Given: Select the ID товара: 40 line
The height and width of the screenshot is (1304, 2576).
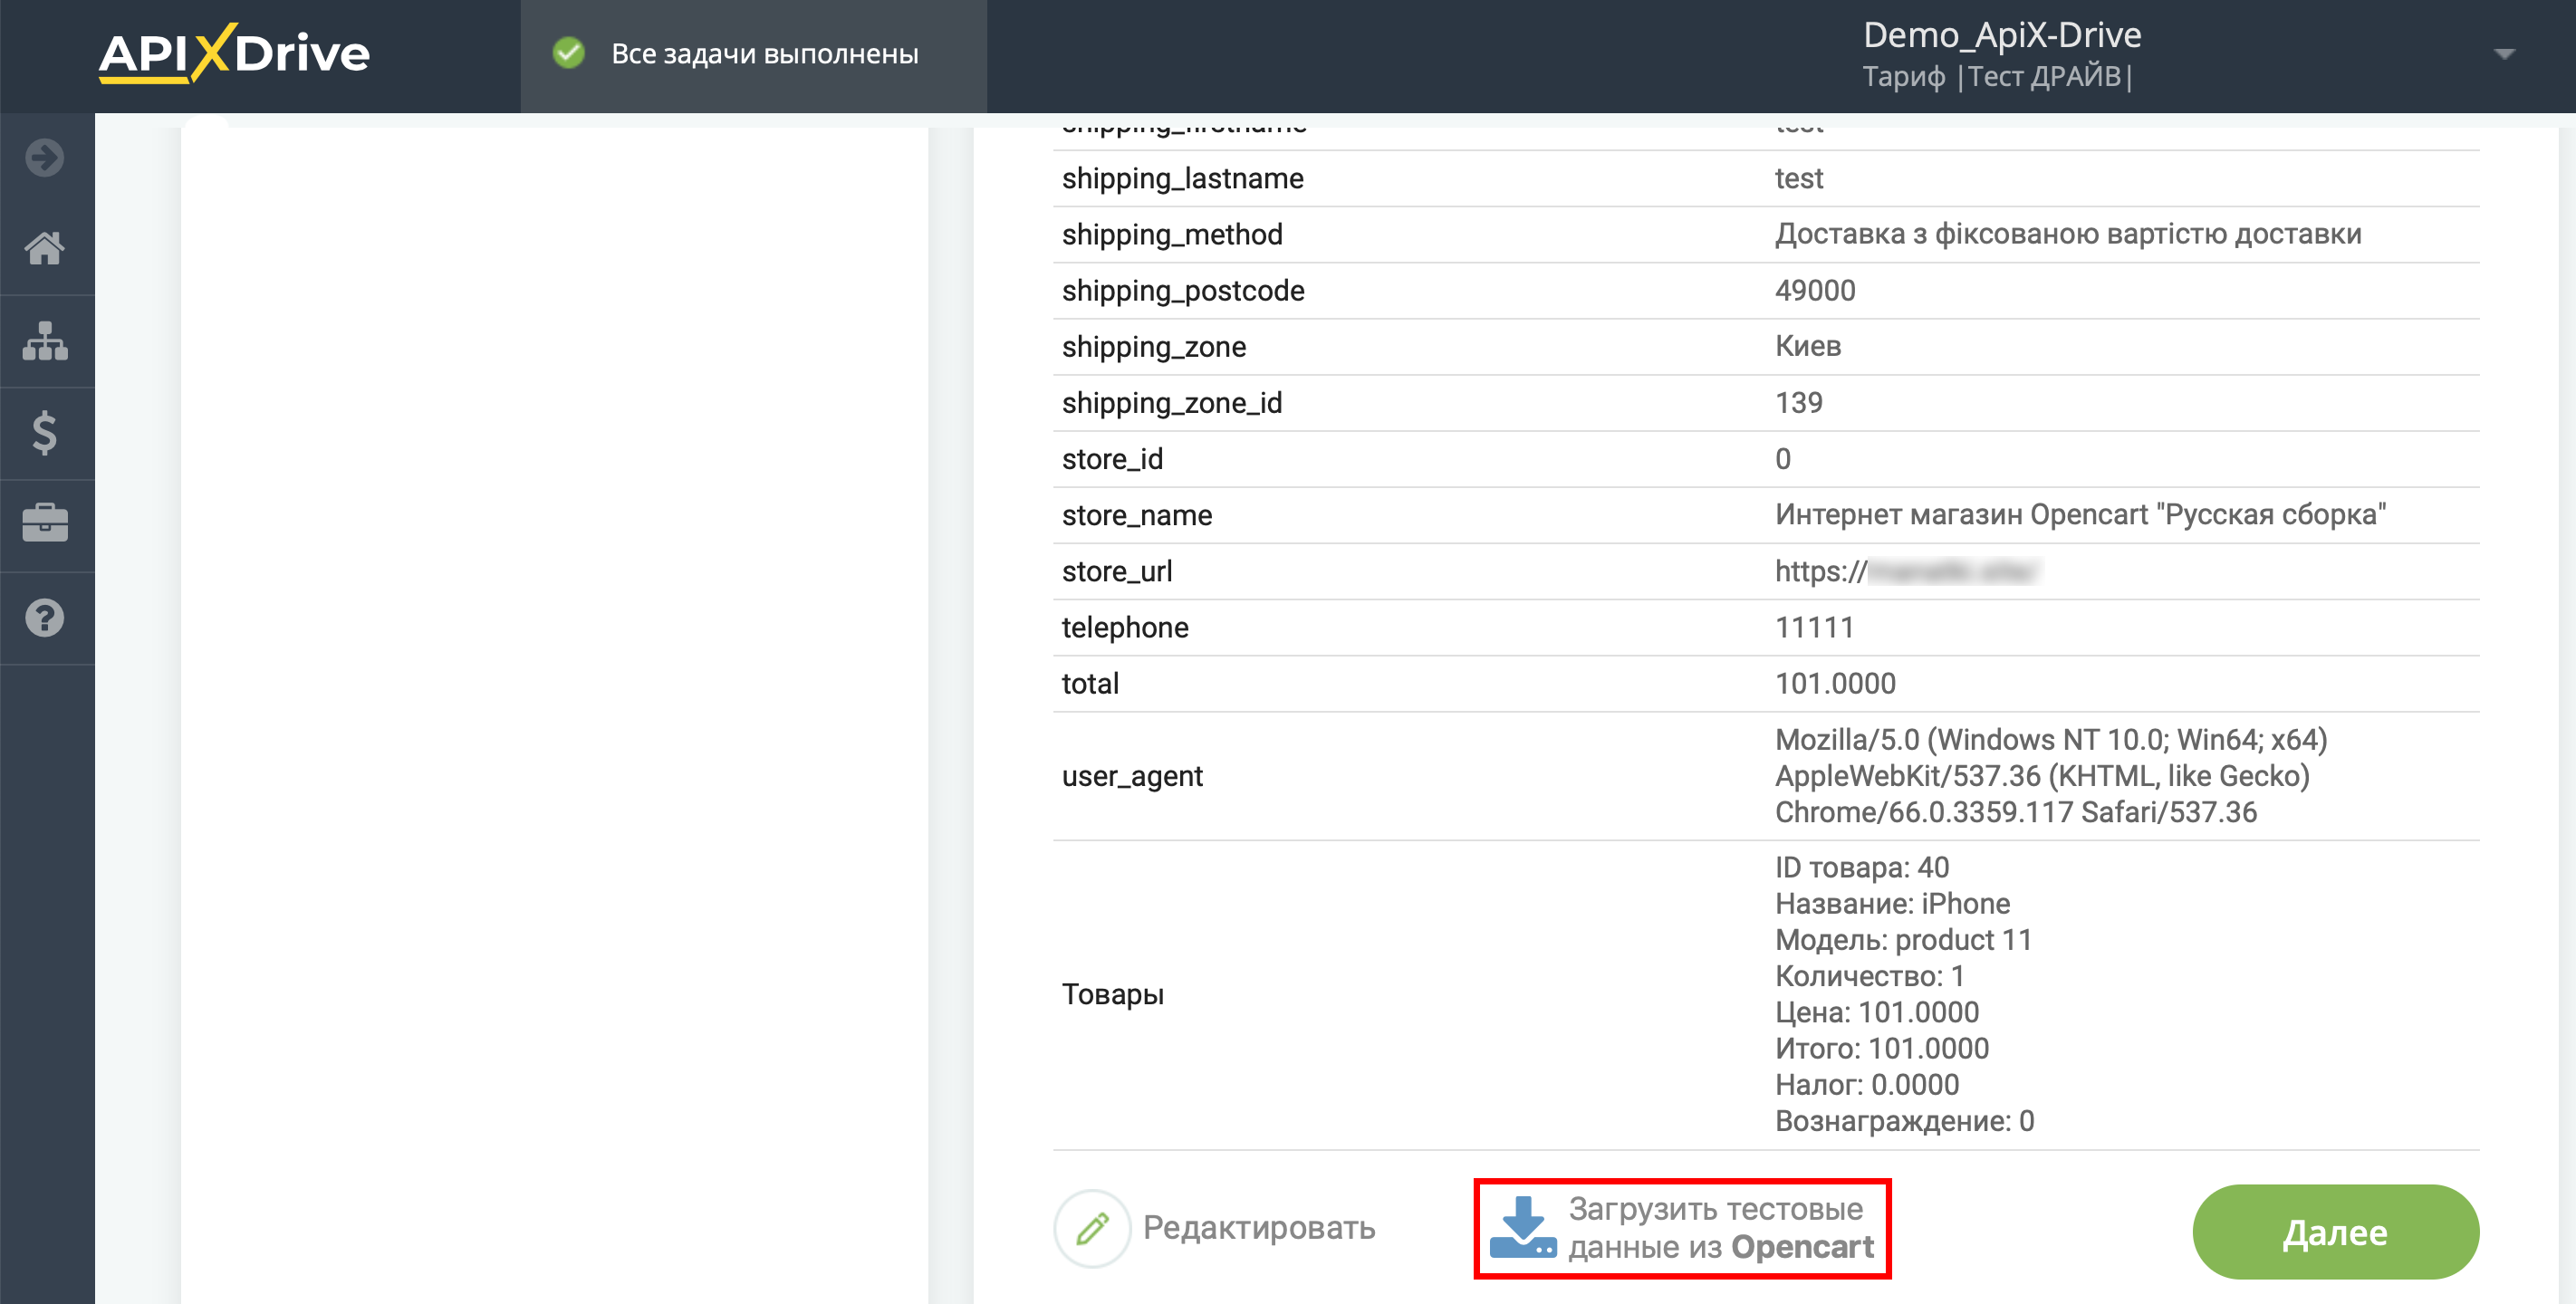Looking at the screenshot, I should 1862,868.
